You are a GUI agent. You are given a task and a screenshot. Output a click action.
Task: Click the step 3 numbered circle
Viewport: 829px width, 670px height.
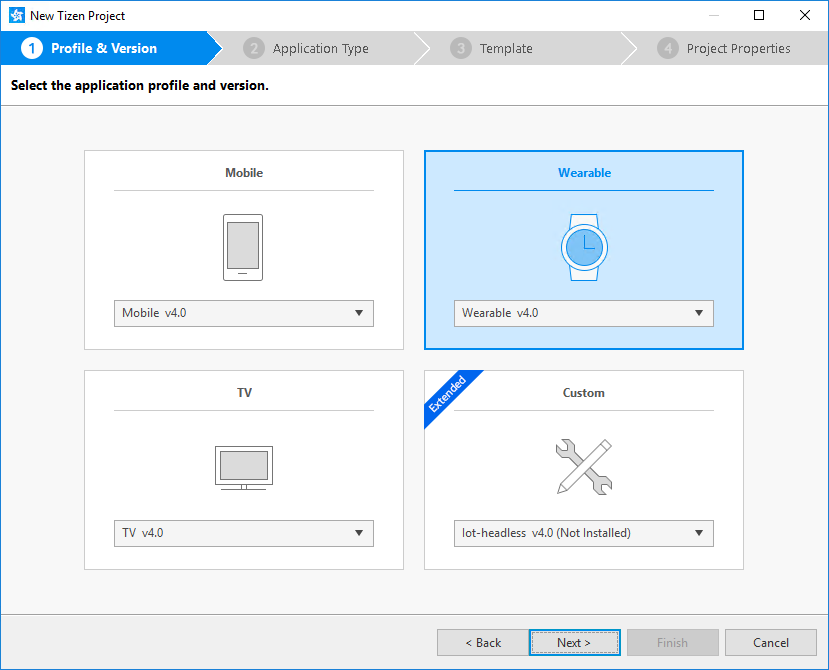[460, 47]
